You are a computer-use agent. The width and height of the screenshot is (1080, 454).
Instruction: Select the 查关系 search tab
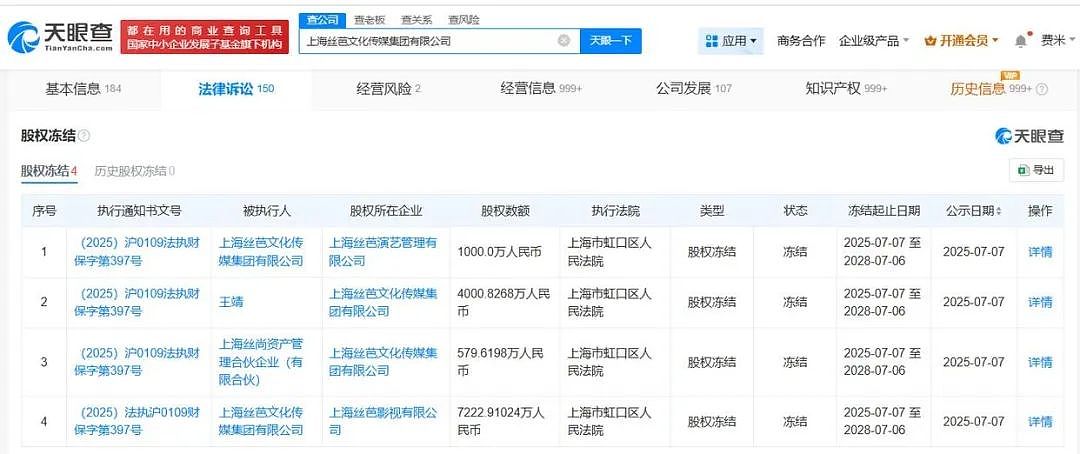pyautogui.click(x=417, y=20)
